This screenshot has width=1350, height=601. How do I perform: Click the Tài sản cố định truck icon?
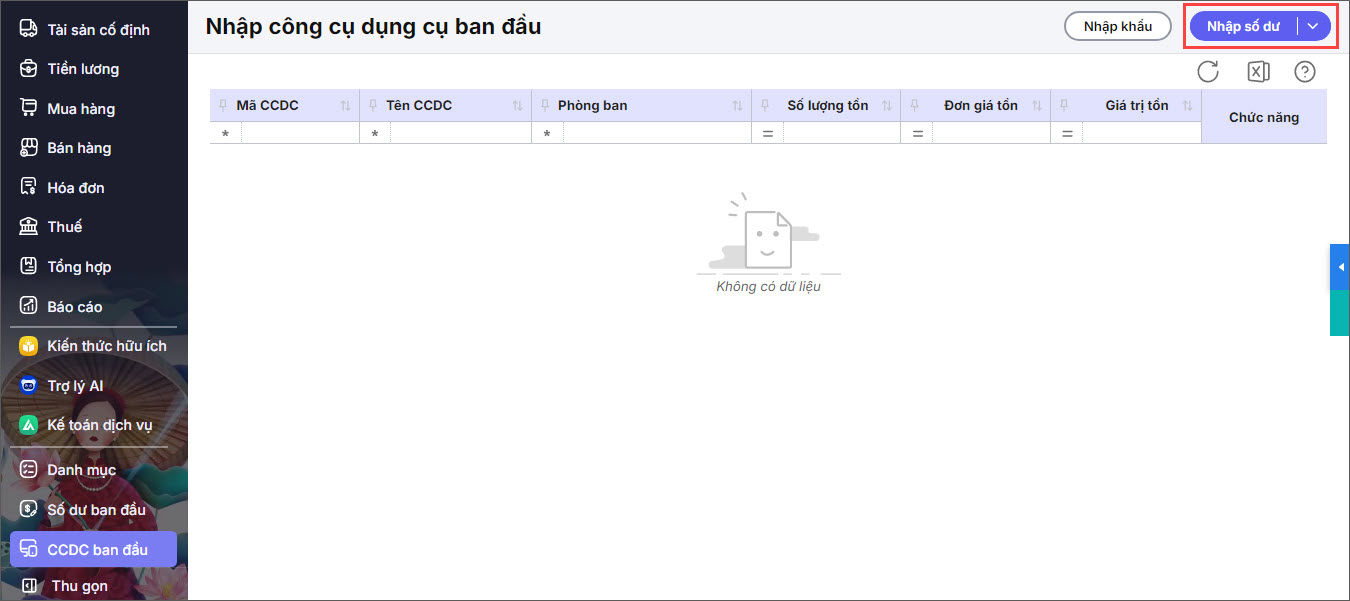29,29
